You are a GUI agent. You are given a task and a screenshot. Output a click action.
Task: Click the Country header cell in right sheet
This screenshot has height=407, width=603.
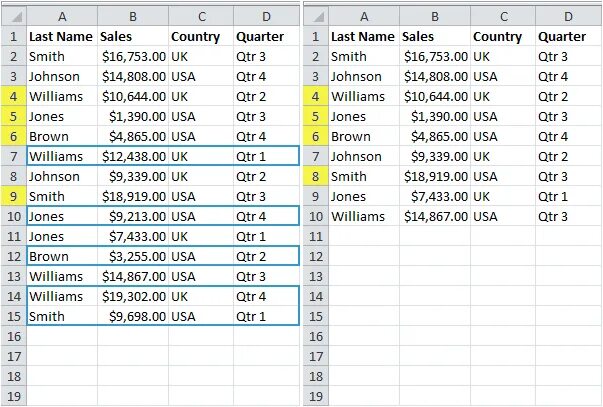coord(502,36)
